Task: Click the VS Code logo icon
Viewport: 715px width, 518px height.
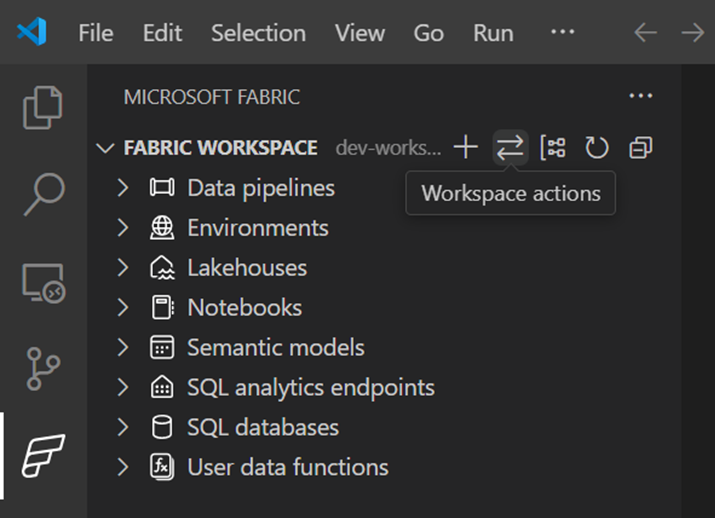Action: pos(32,32)
